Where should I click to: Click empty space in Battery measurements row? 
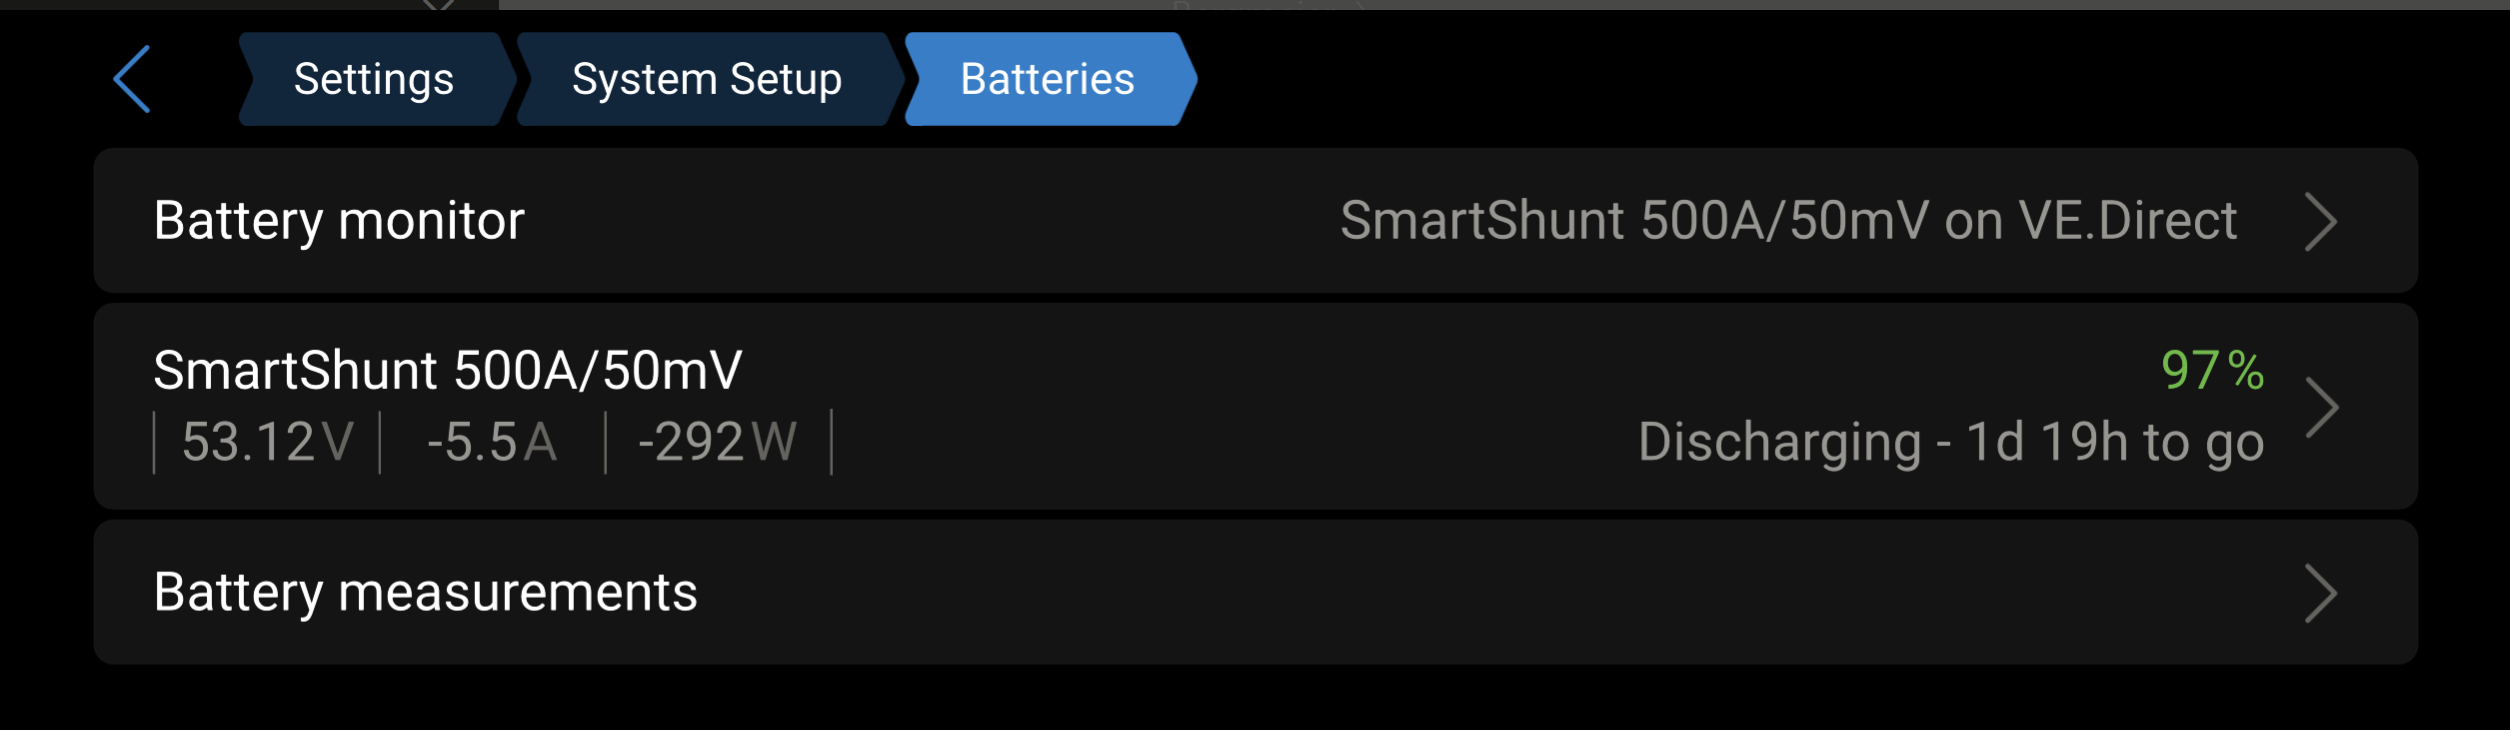[x=1400, y=593]
